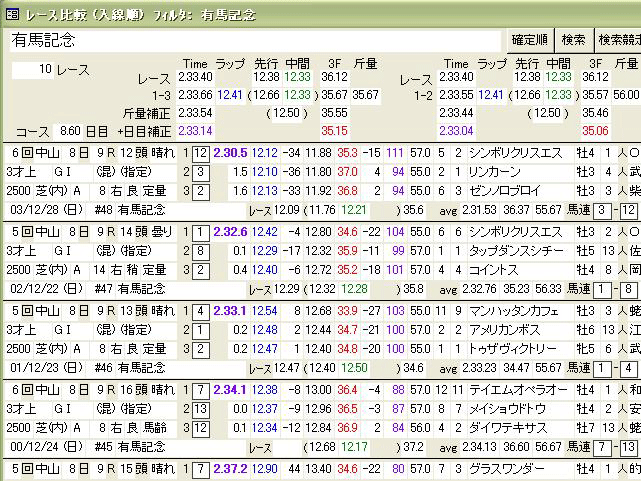Click red 3F value 33.9 of マンハッタンカフェ
This screenshot has width=641, height=481.
tap(347, 311)
